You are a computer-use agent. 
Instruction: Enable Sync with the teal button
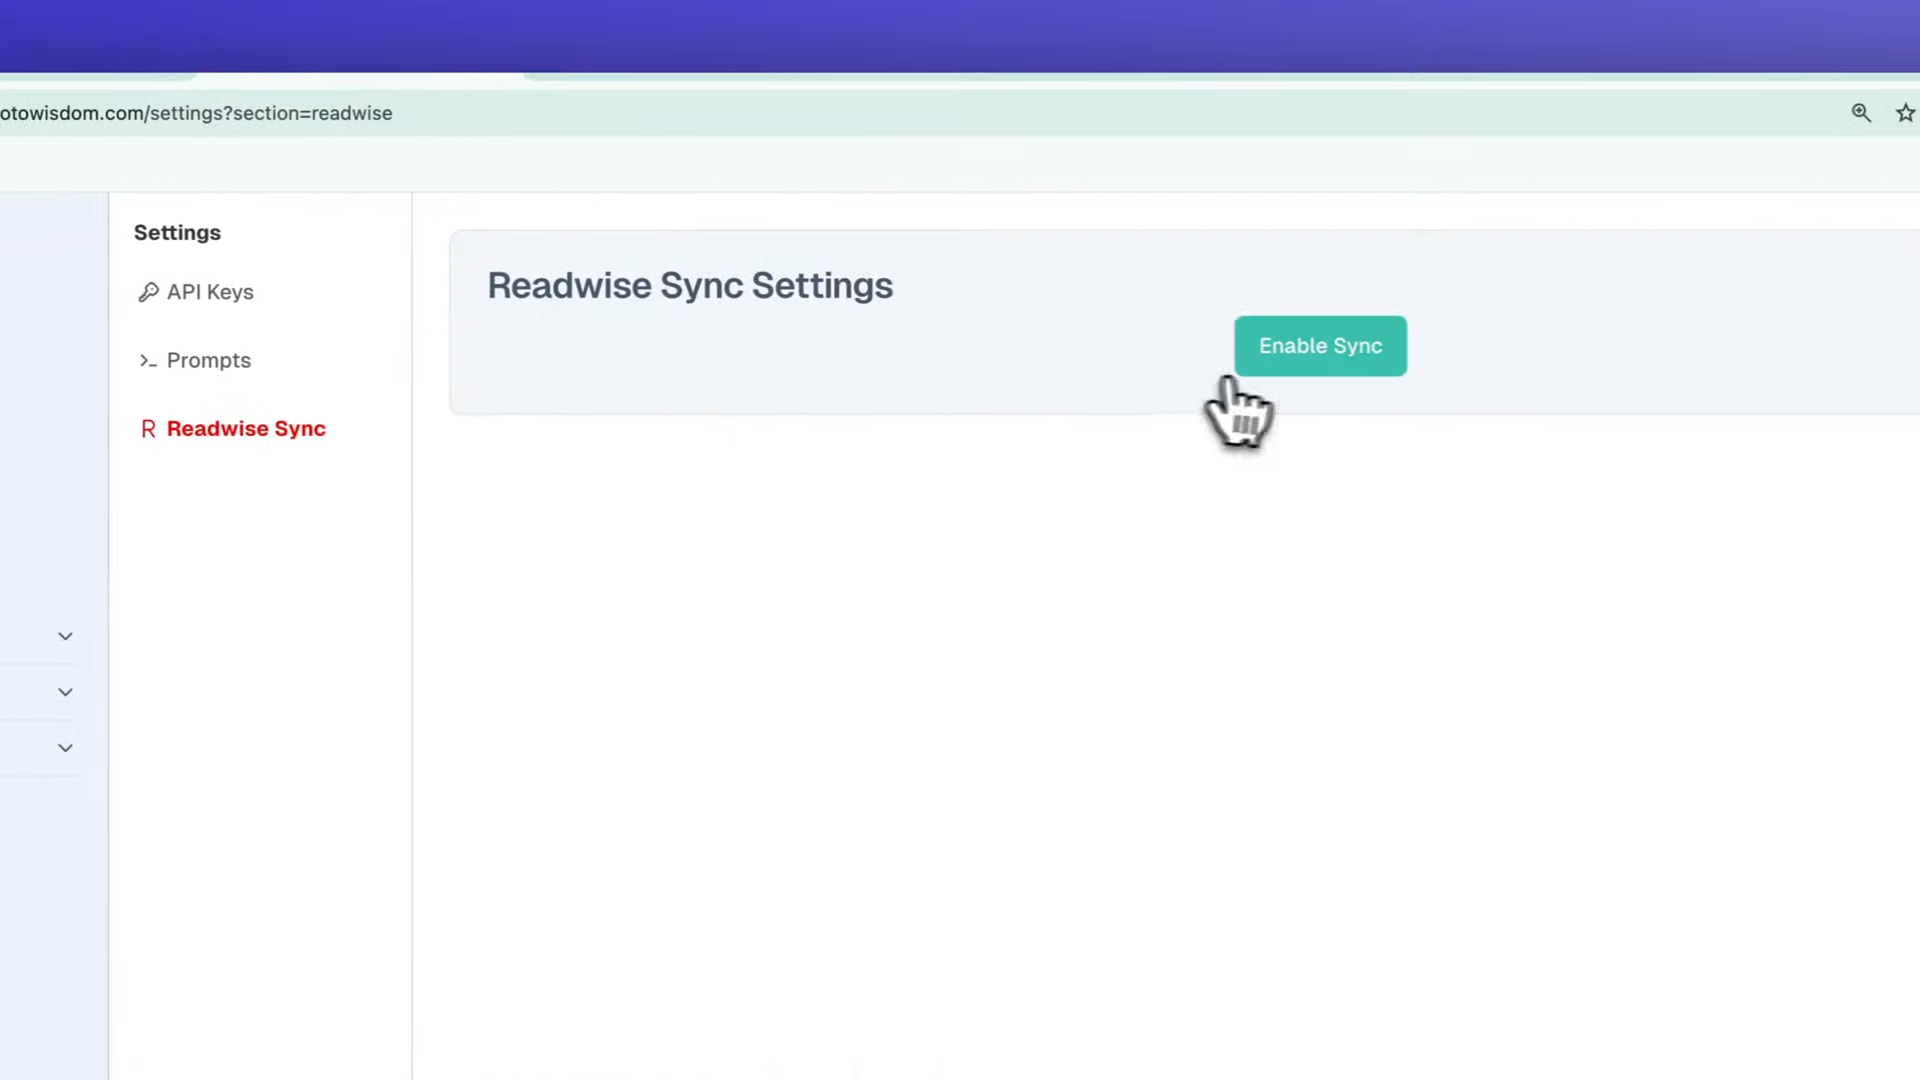click(x=1320, y=344)
